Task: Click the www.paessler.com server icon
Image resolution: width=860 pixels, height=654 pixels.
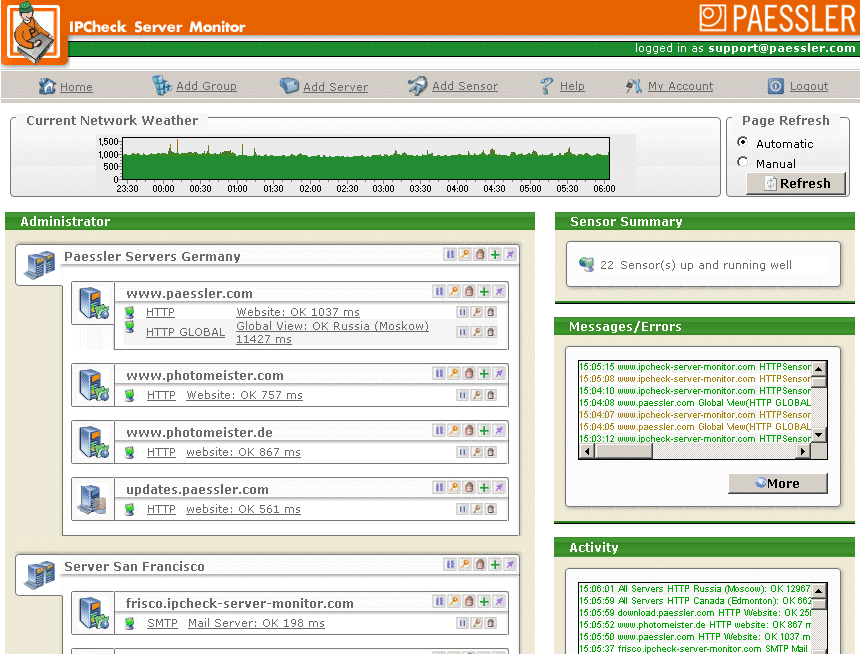Action: click(93, 303)
